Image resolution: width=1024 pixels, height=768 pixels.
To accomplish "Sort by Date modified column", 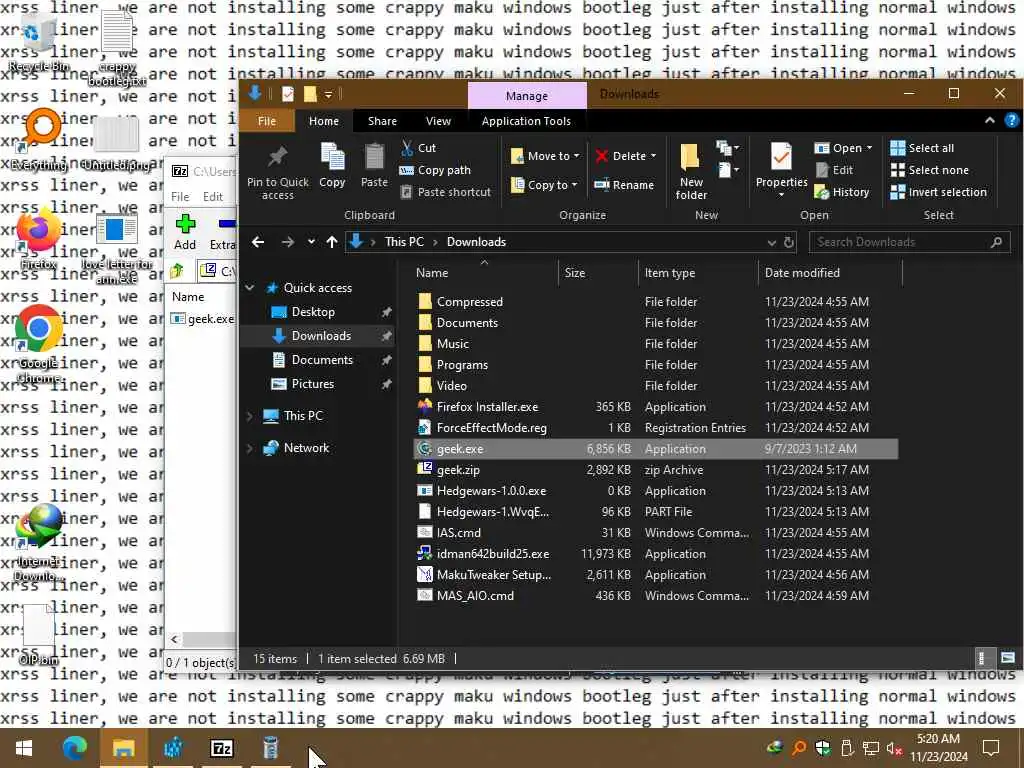I will (829, 273).
